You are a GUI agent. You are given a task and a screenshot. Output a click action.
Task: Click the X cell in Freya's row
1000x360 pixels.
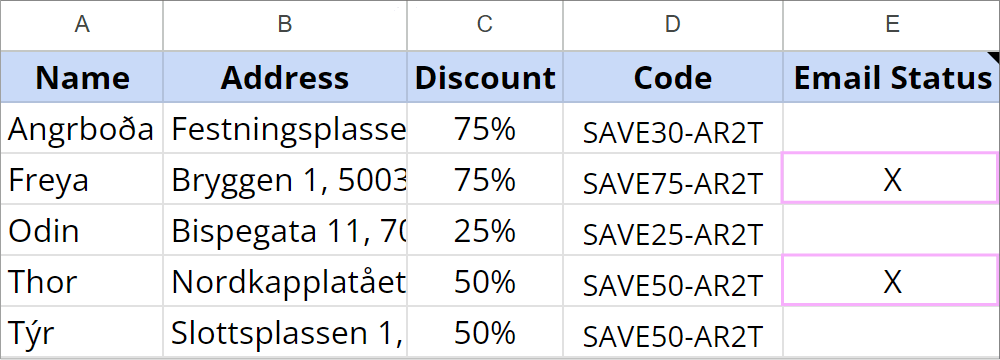pyautogui.click(x=892, y=178)
